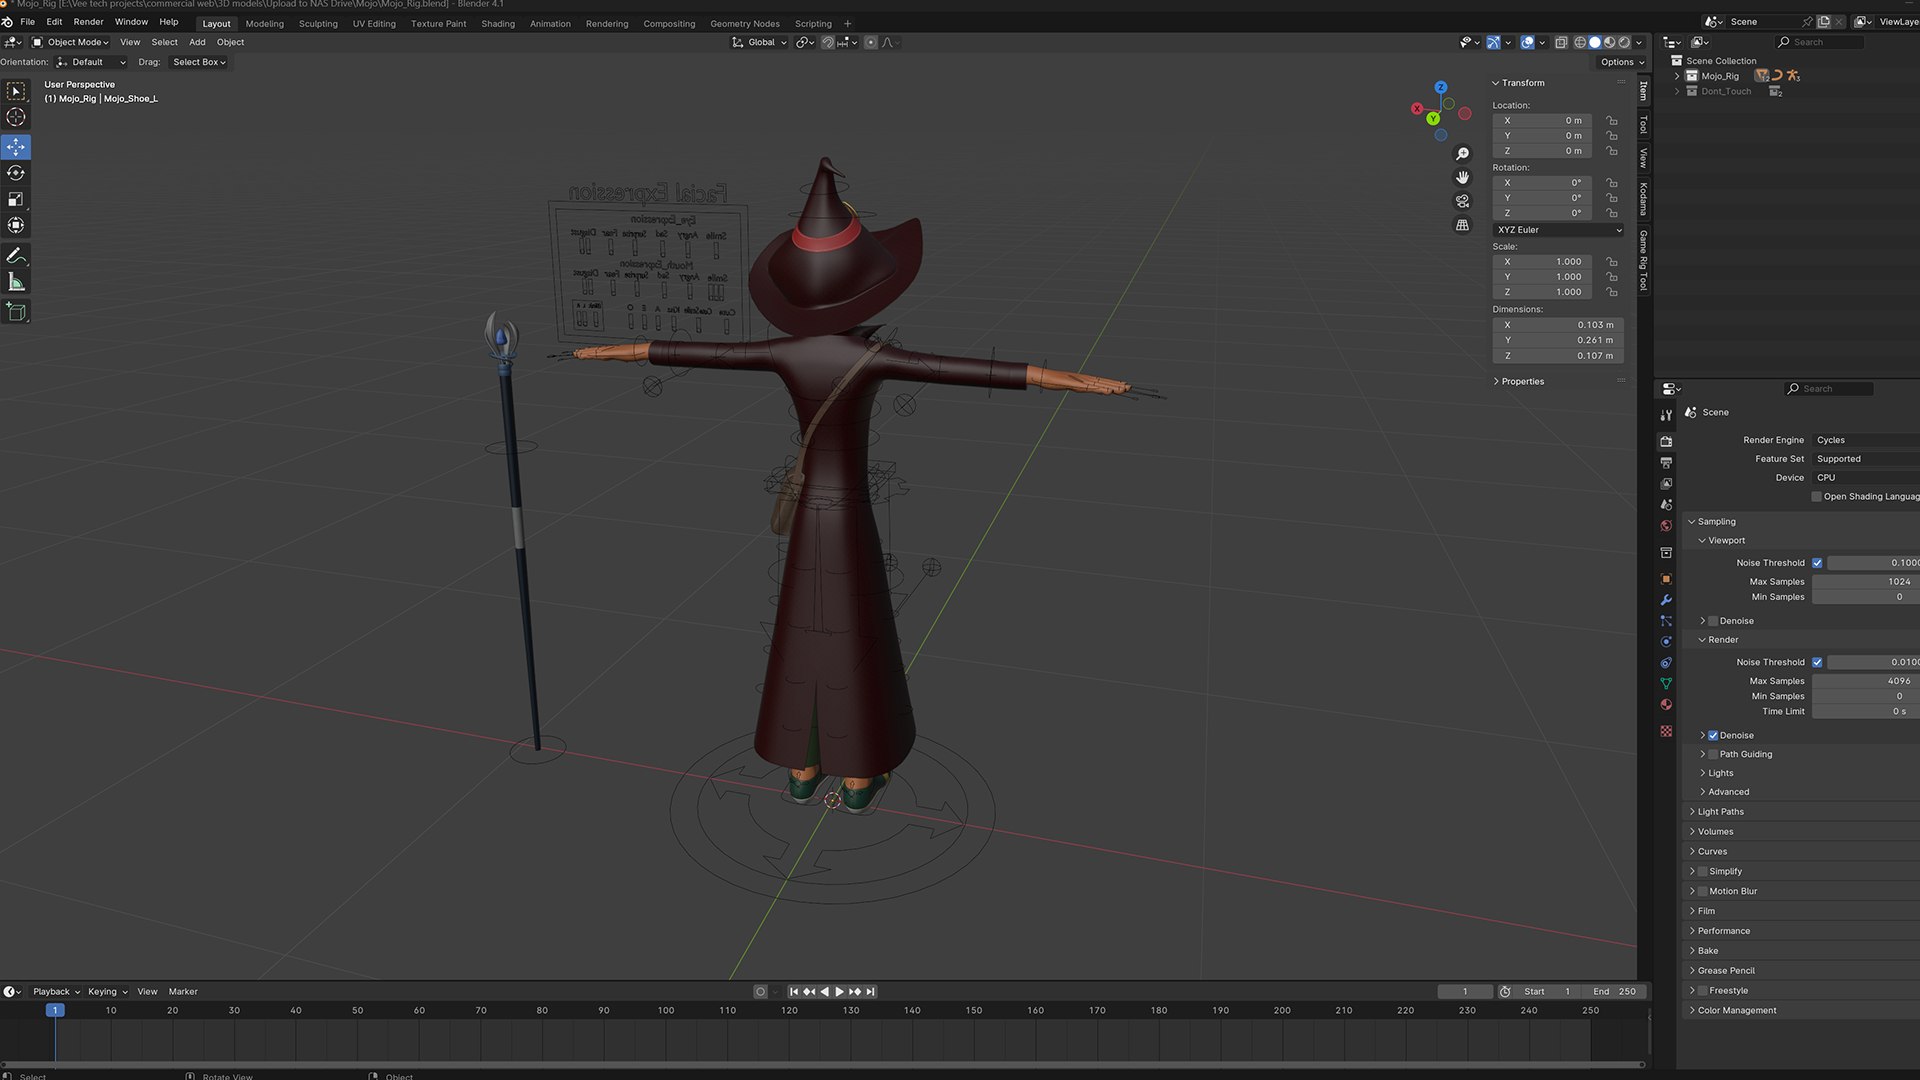The width and height of the screenshot is (1920, 1080).
Task: Expand Mojo_Rig collection in outliner
Action: coord(1677,76)
